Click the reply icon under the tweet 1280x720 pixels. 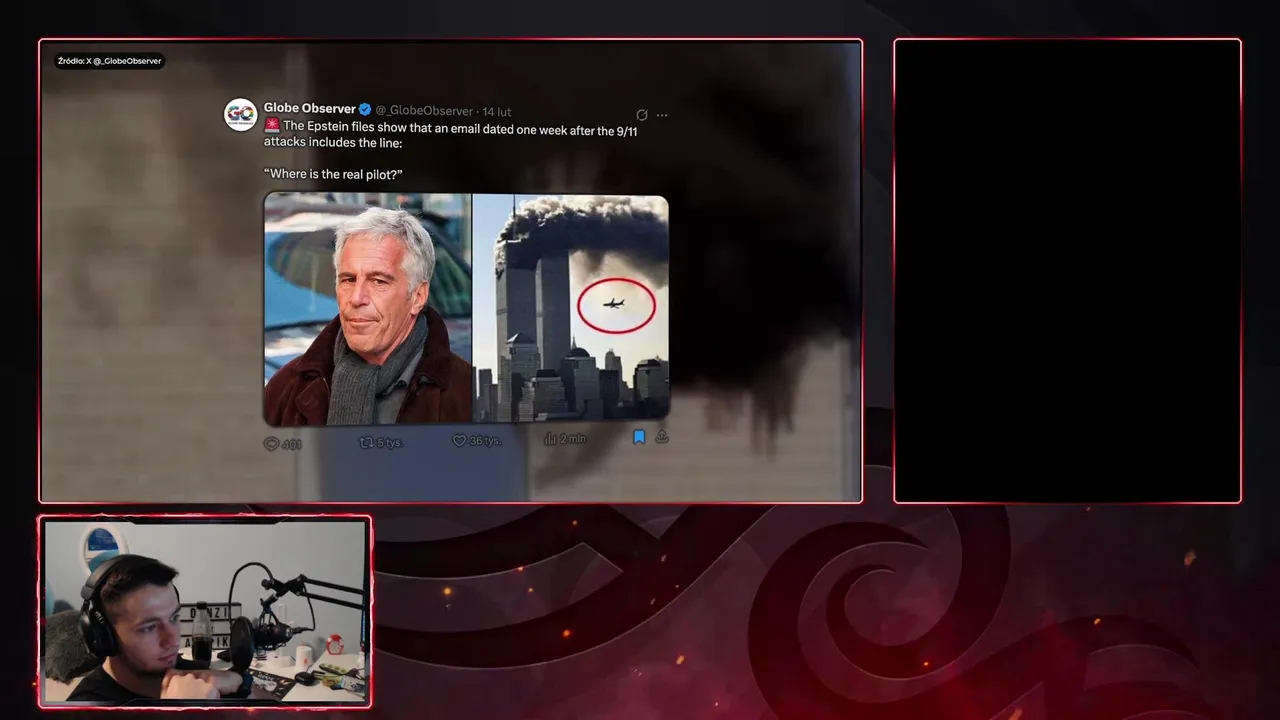(x=271, y=443)
